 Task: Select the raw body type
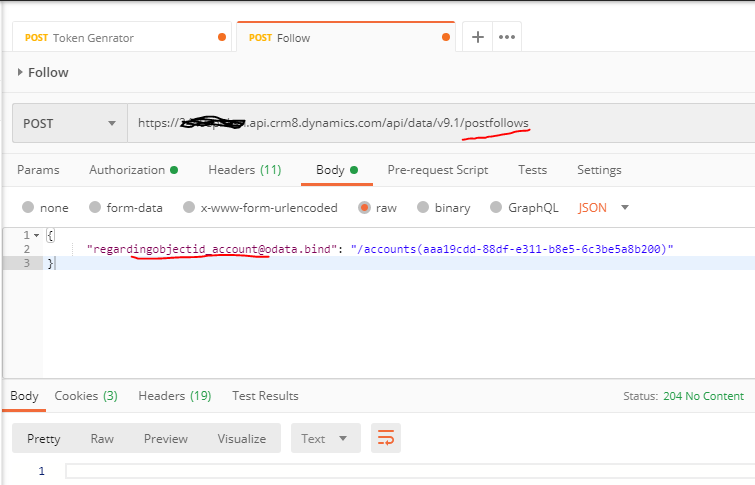click(x=378, y=208)
